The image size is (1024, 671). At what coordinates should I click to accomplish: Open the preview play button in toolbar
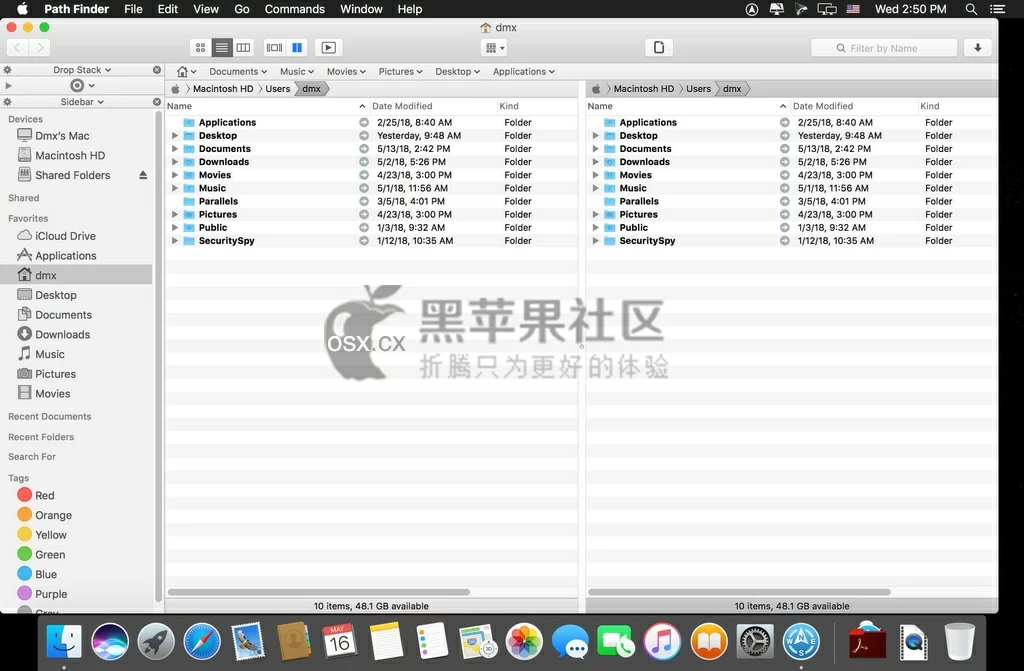pos(328,48)
